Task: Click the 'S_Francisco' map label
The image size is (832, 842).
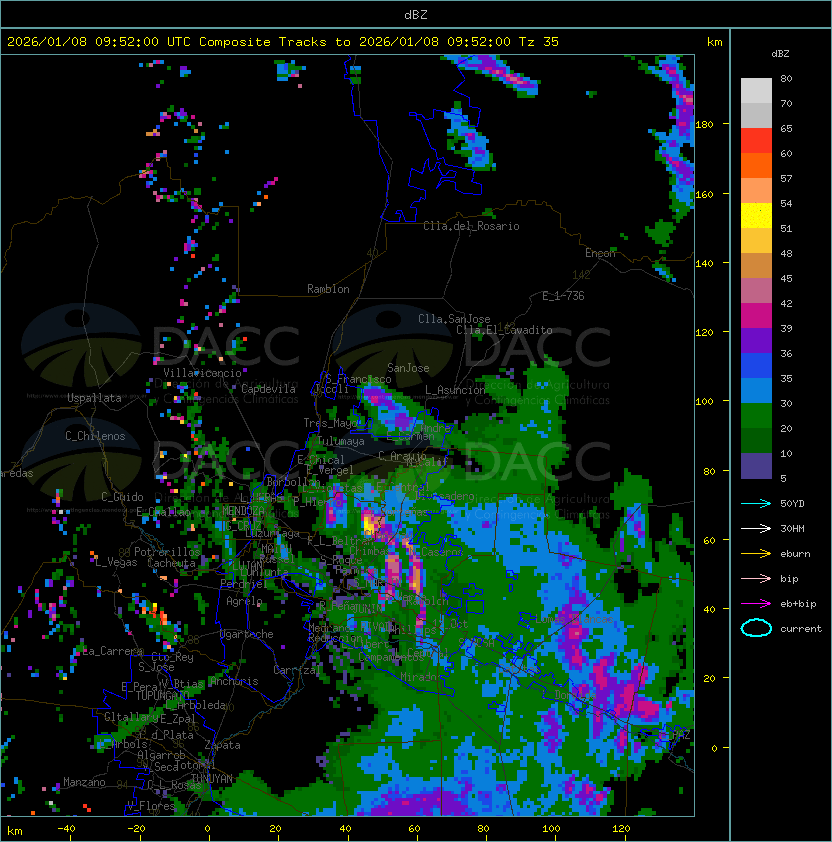Action: click(x=358, y=379)
